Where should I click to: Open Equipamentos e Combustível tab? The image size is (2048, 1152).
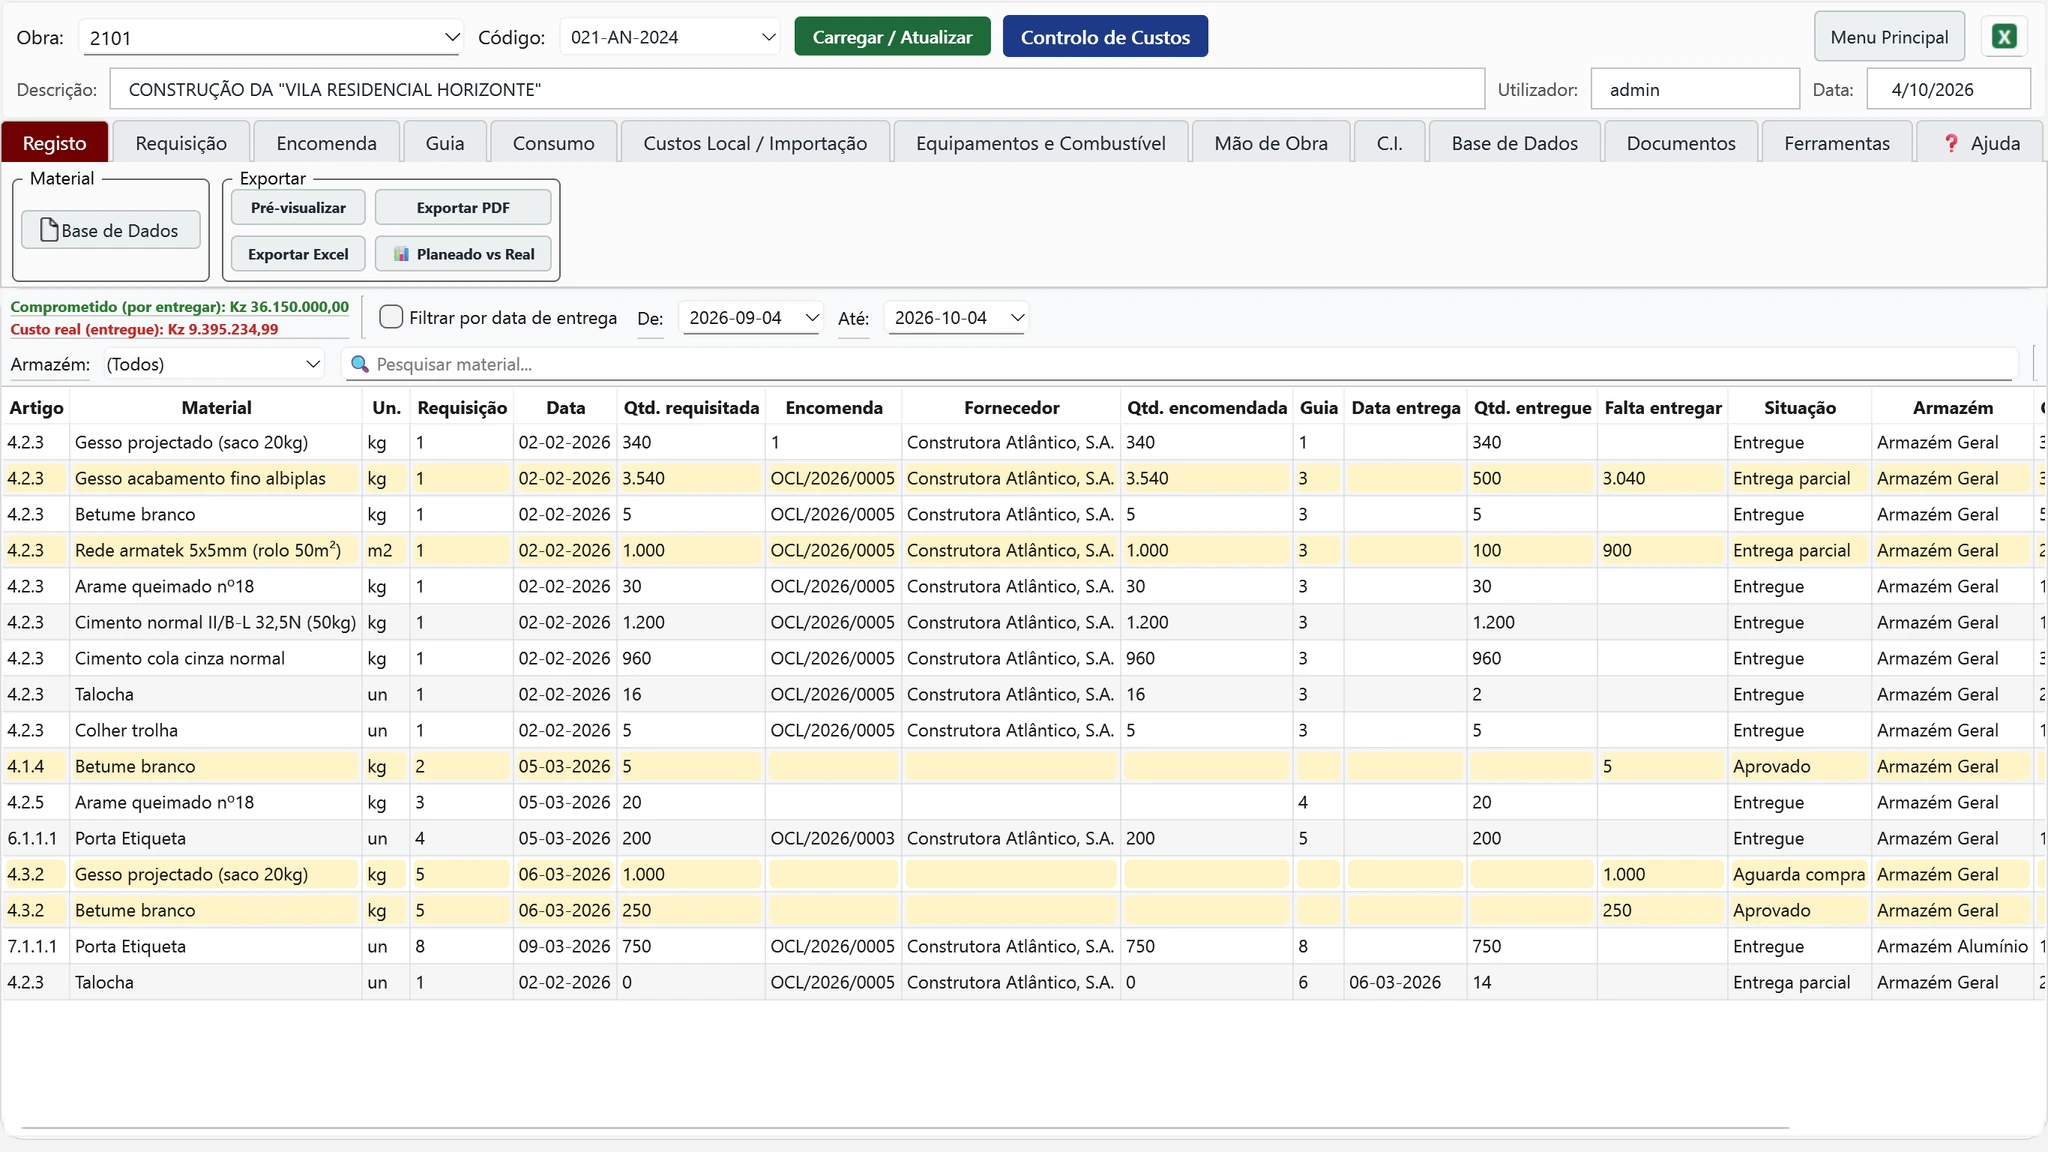tap(1041, 143)
